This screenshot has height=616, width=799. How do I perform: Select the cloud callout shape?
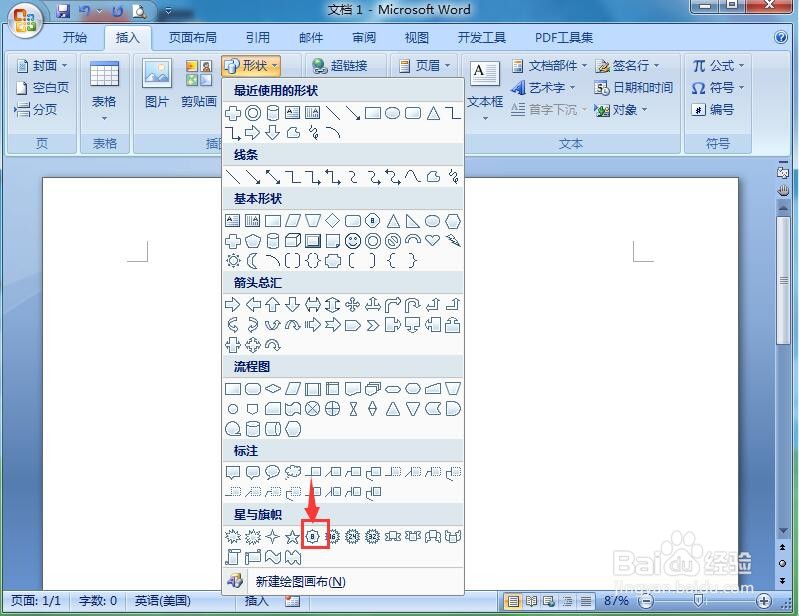[x=292, y=472]
